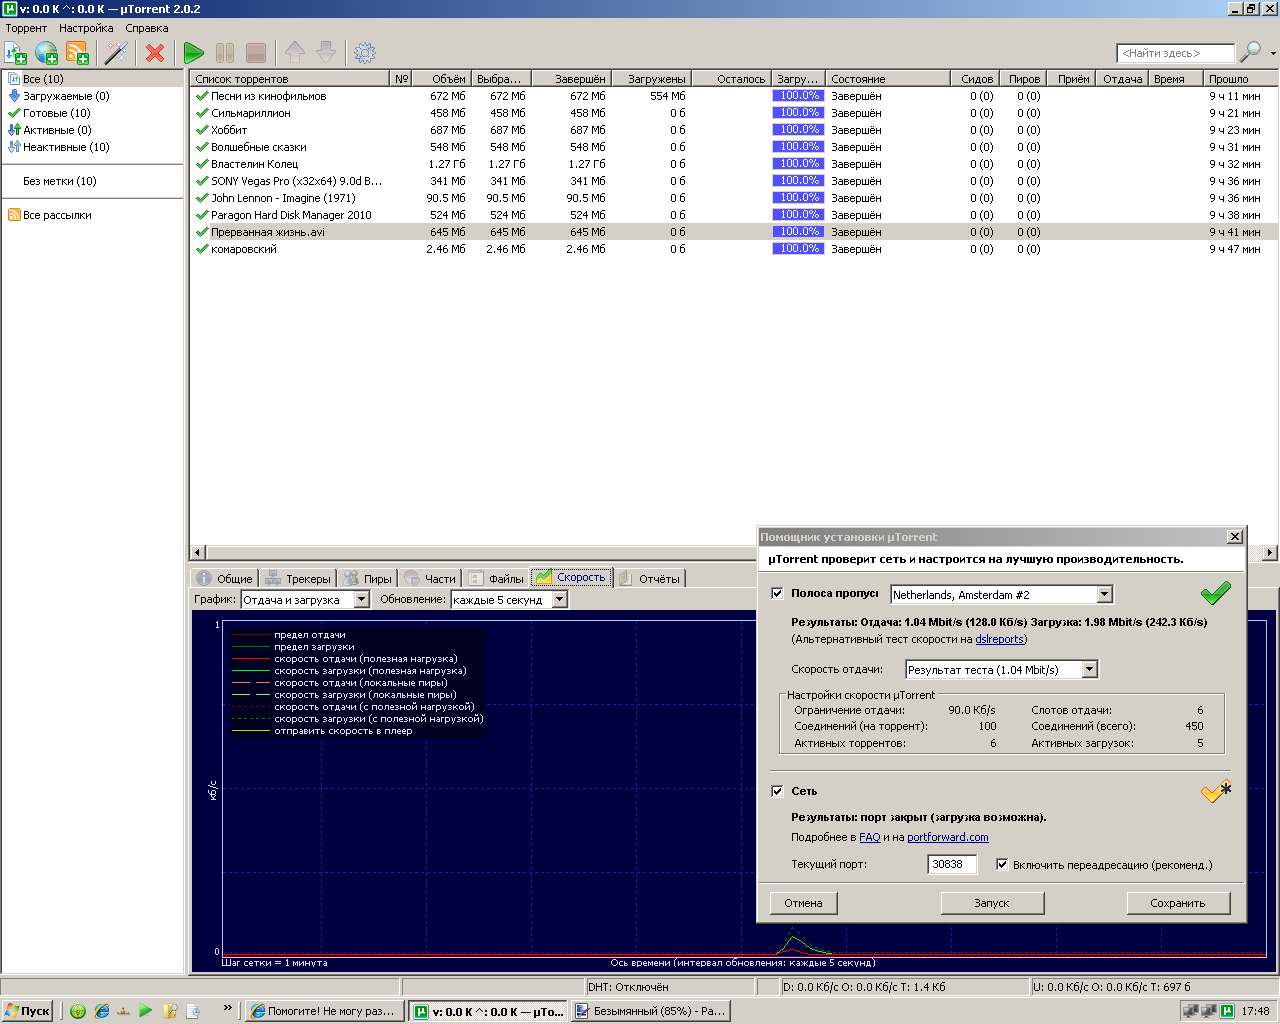Screen dimensions: 1280x1024
Task: Click the Сохранить button
Action: (x=1177, y=903)
